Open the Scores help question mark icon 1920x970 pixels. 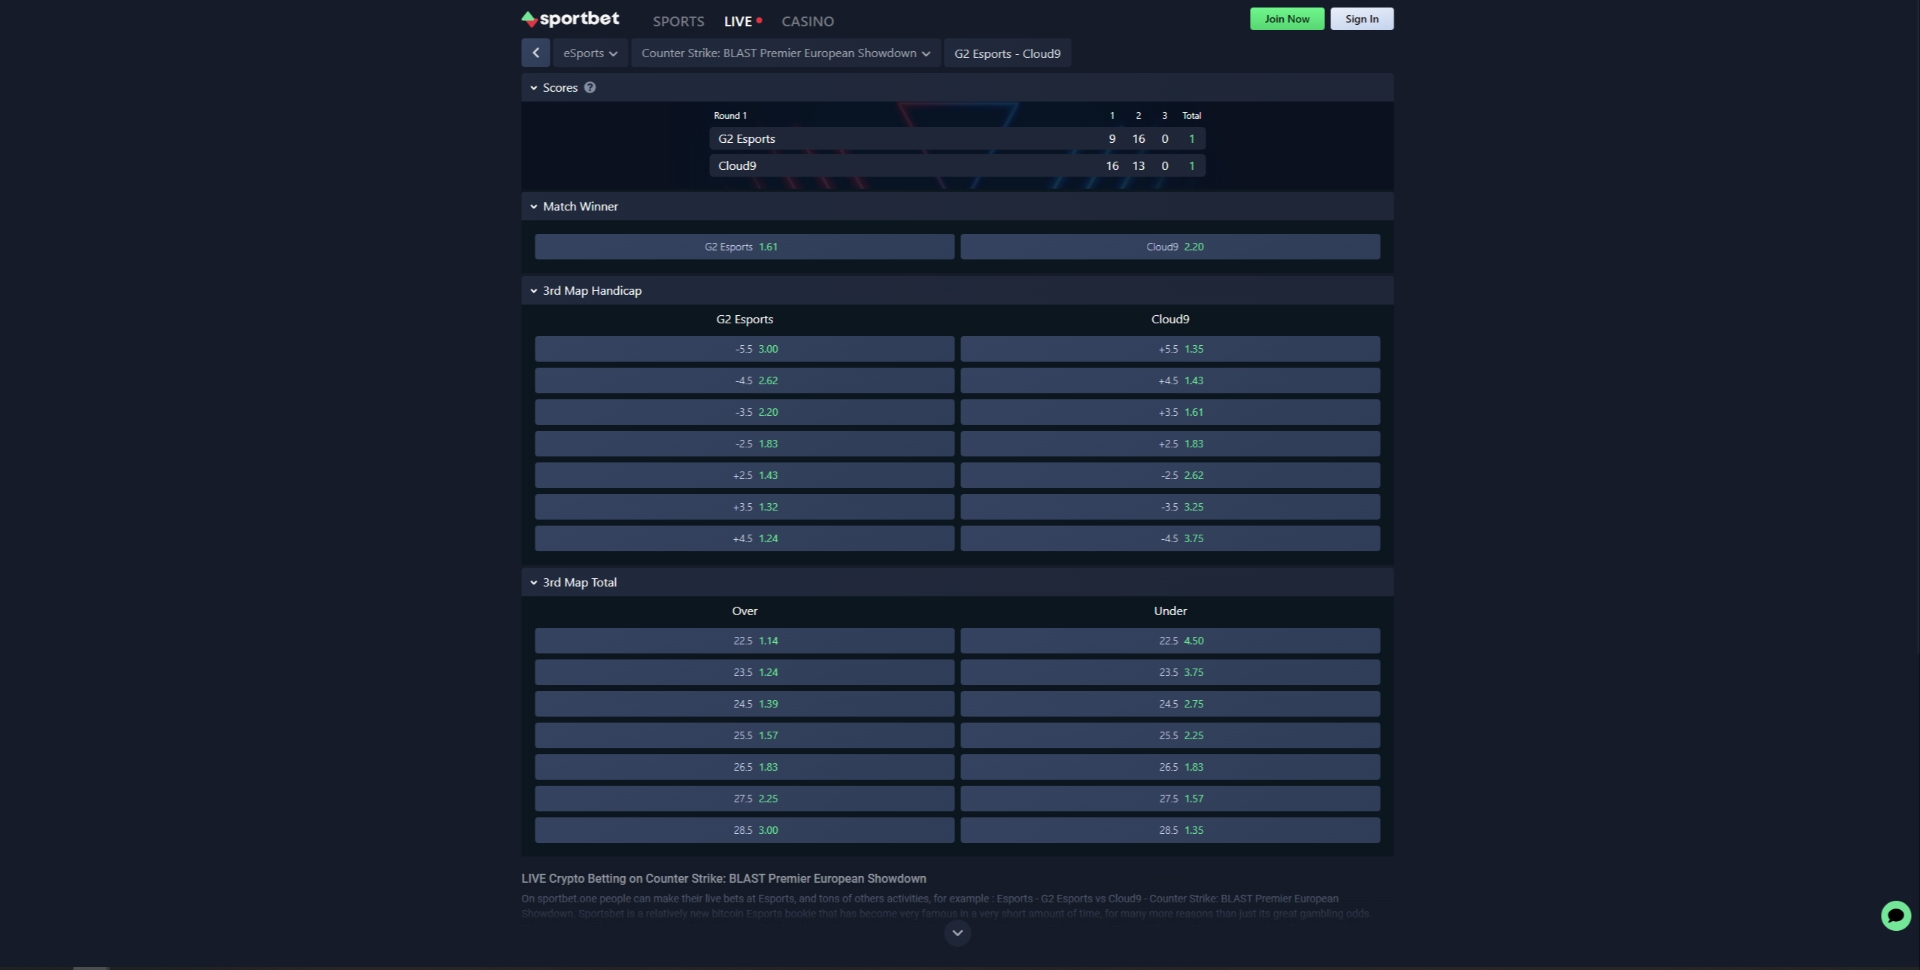[590, 88]
